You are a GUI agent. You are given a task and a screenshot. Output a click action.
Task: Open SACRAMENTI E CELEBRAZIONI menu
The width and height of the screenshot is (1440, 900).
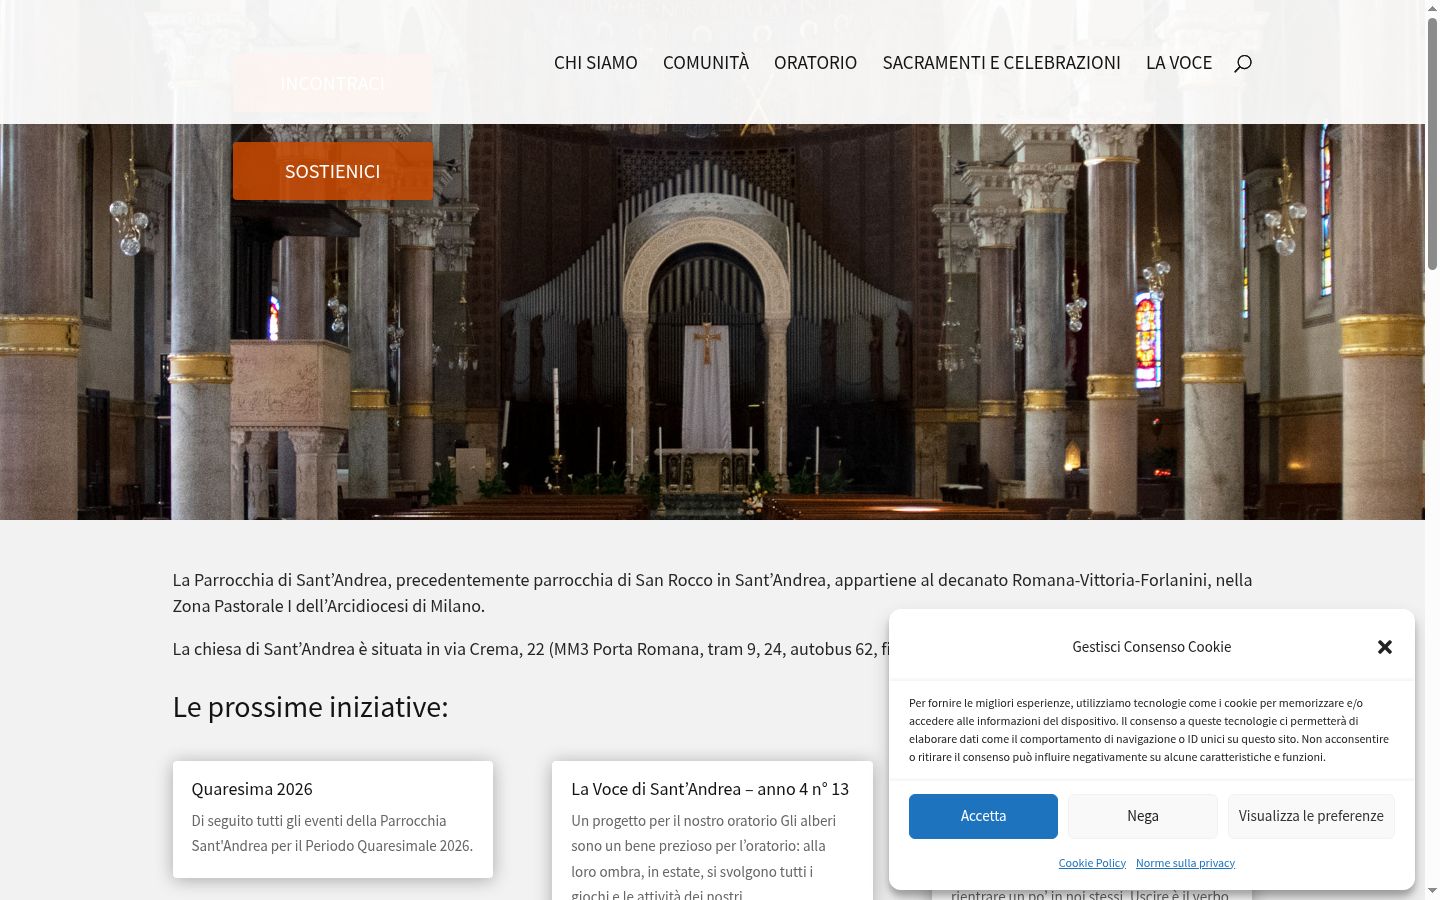(1001, 62)
